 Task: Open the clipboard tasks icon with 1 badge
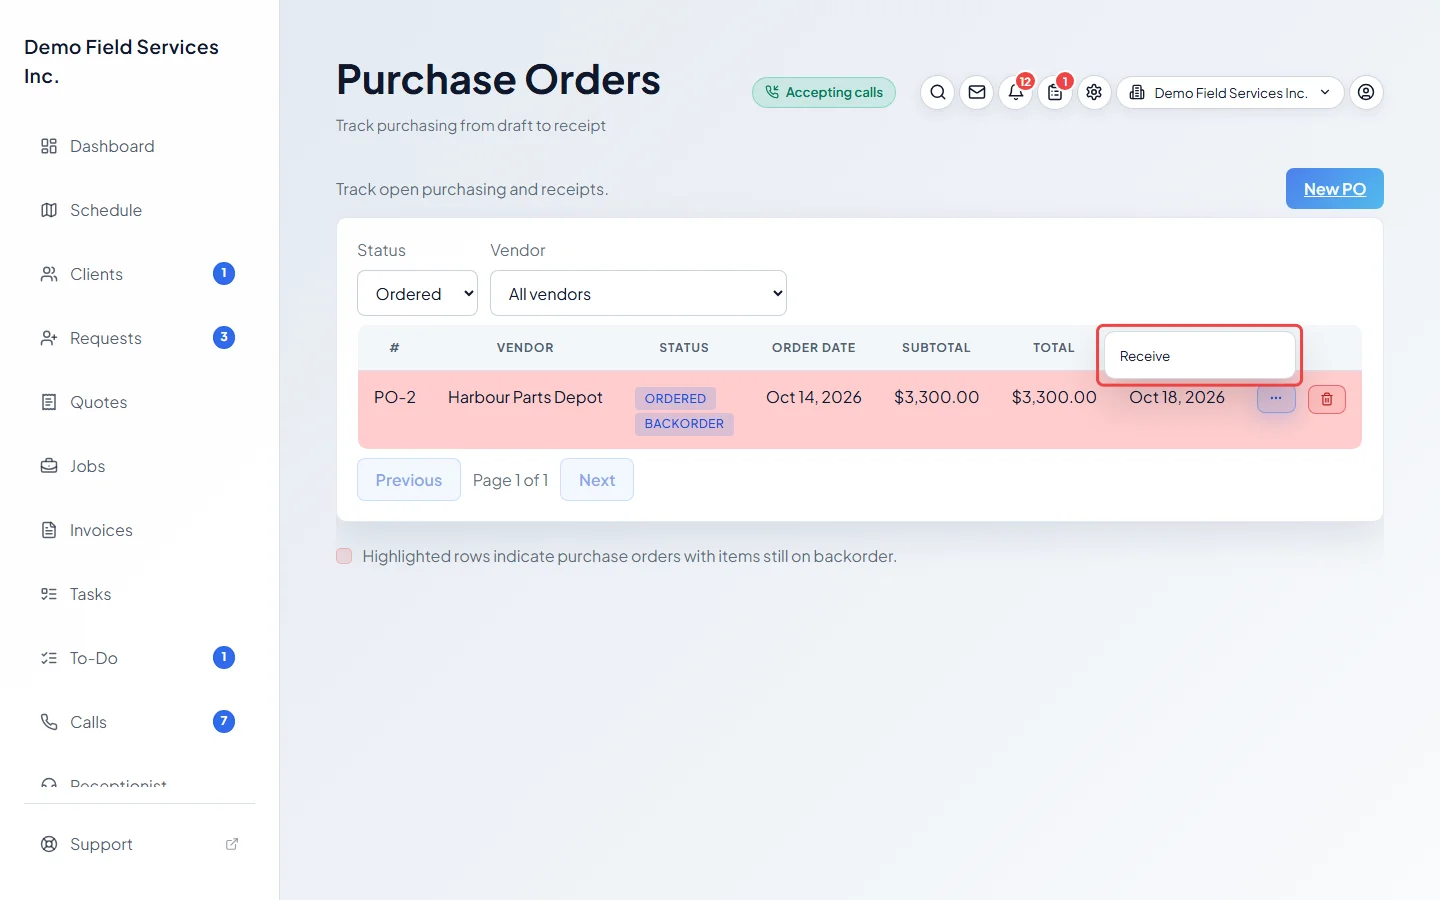coord(1055,92)
